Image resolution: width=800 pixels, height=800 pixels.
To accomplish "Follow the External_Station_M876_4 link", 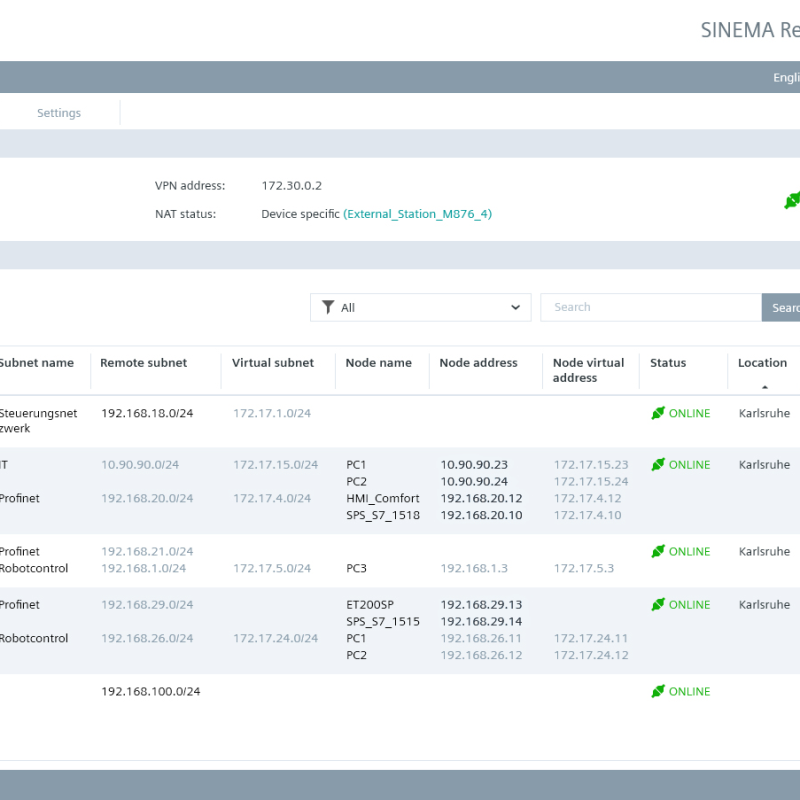I will pos(417,214).
